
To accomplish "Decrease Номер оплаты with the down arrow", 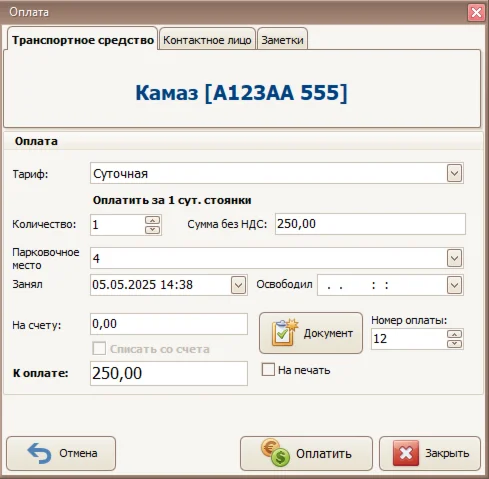I will click(x=454, y=344).
